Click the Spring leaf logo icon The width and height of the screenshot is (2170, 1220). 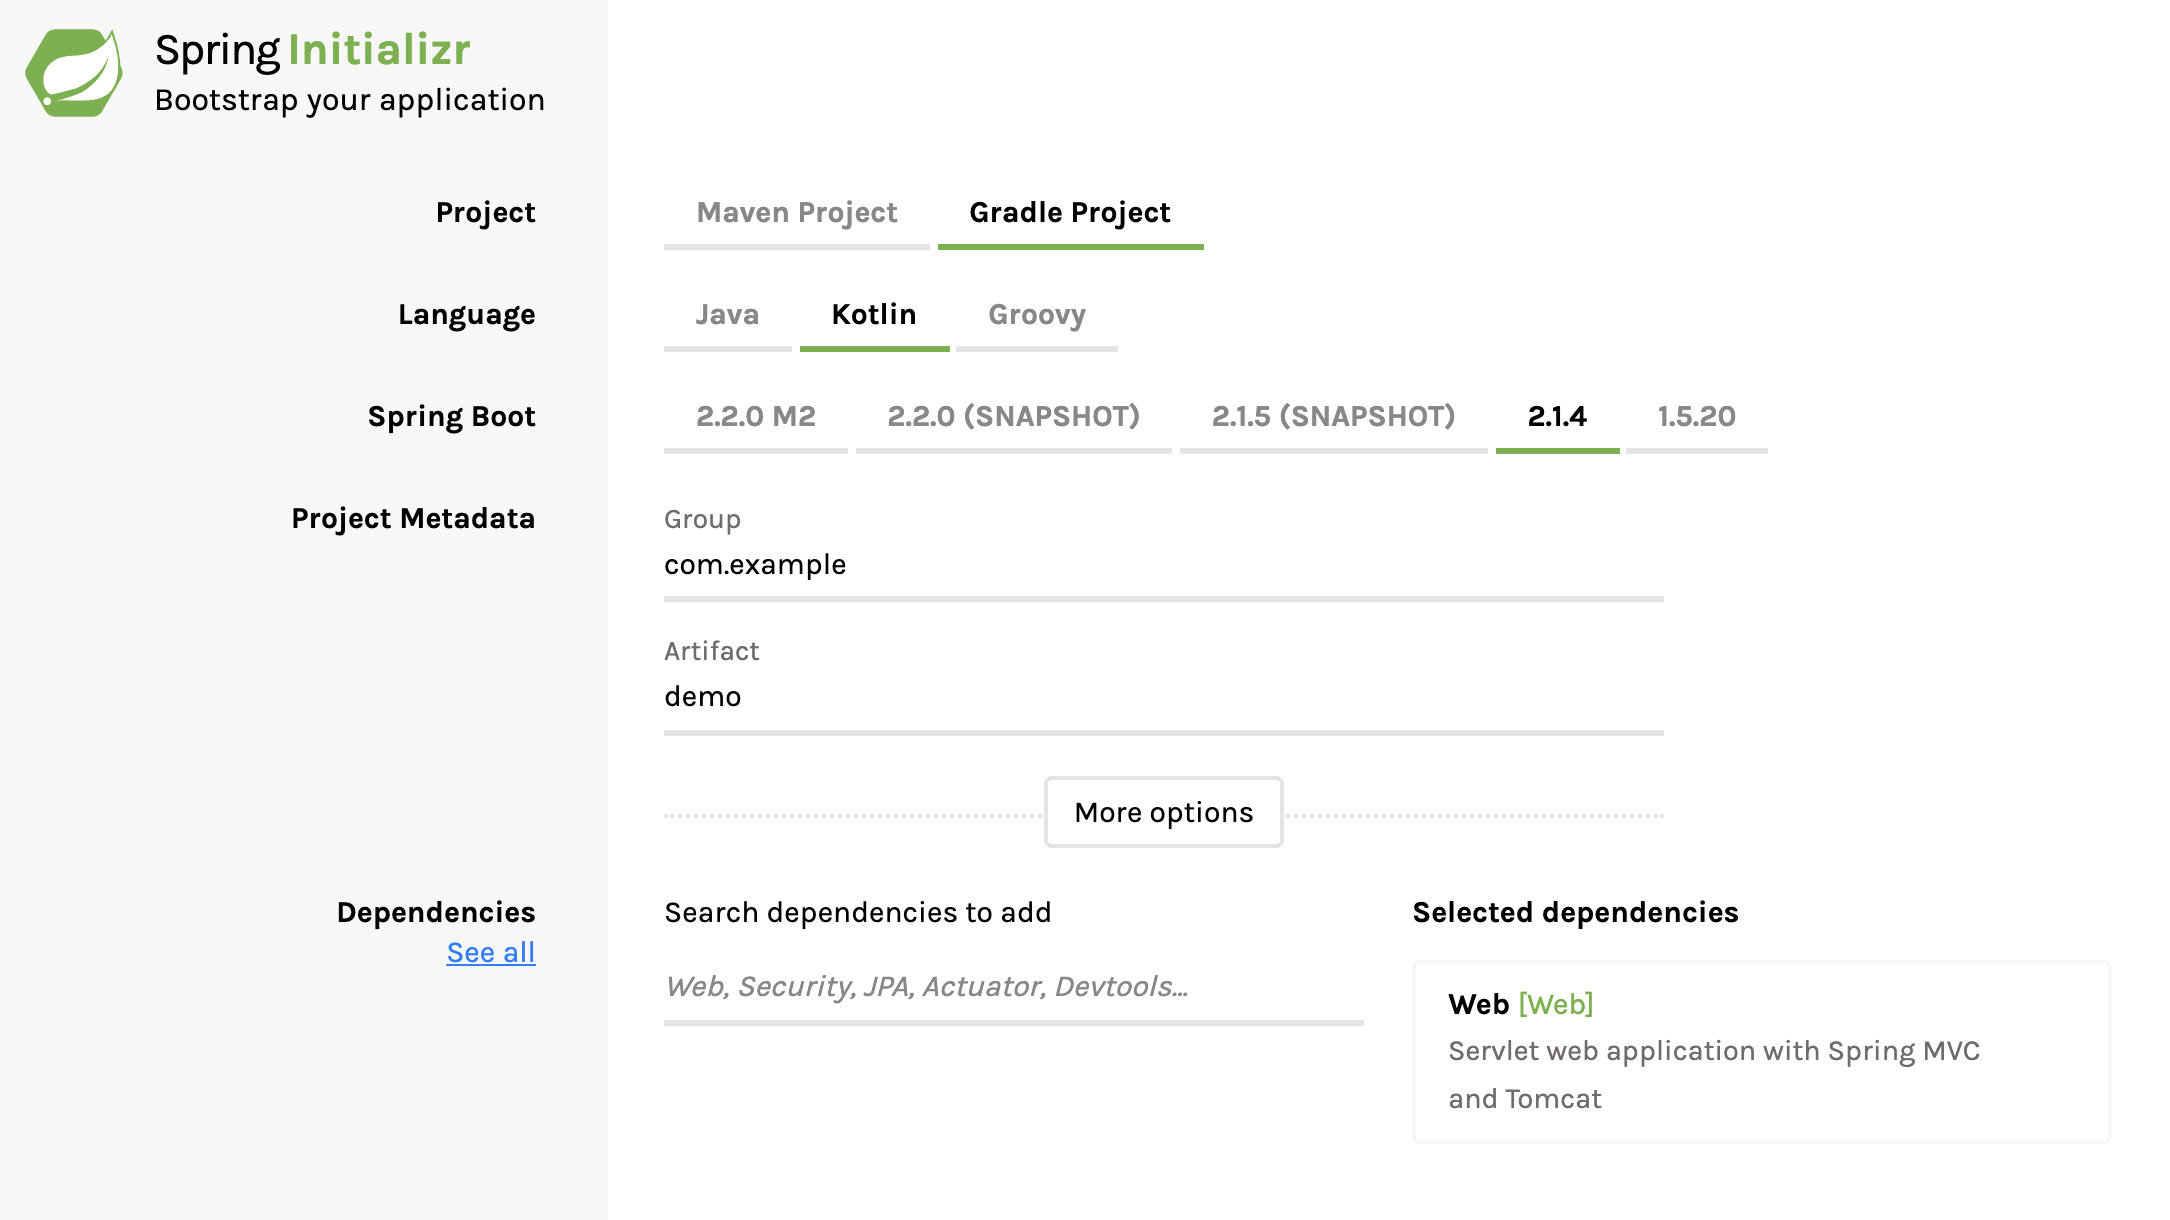(x=74, y=73)
